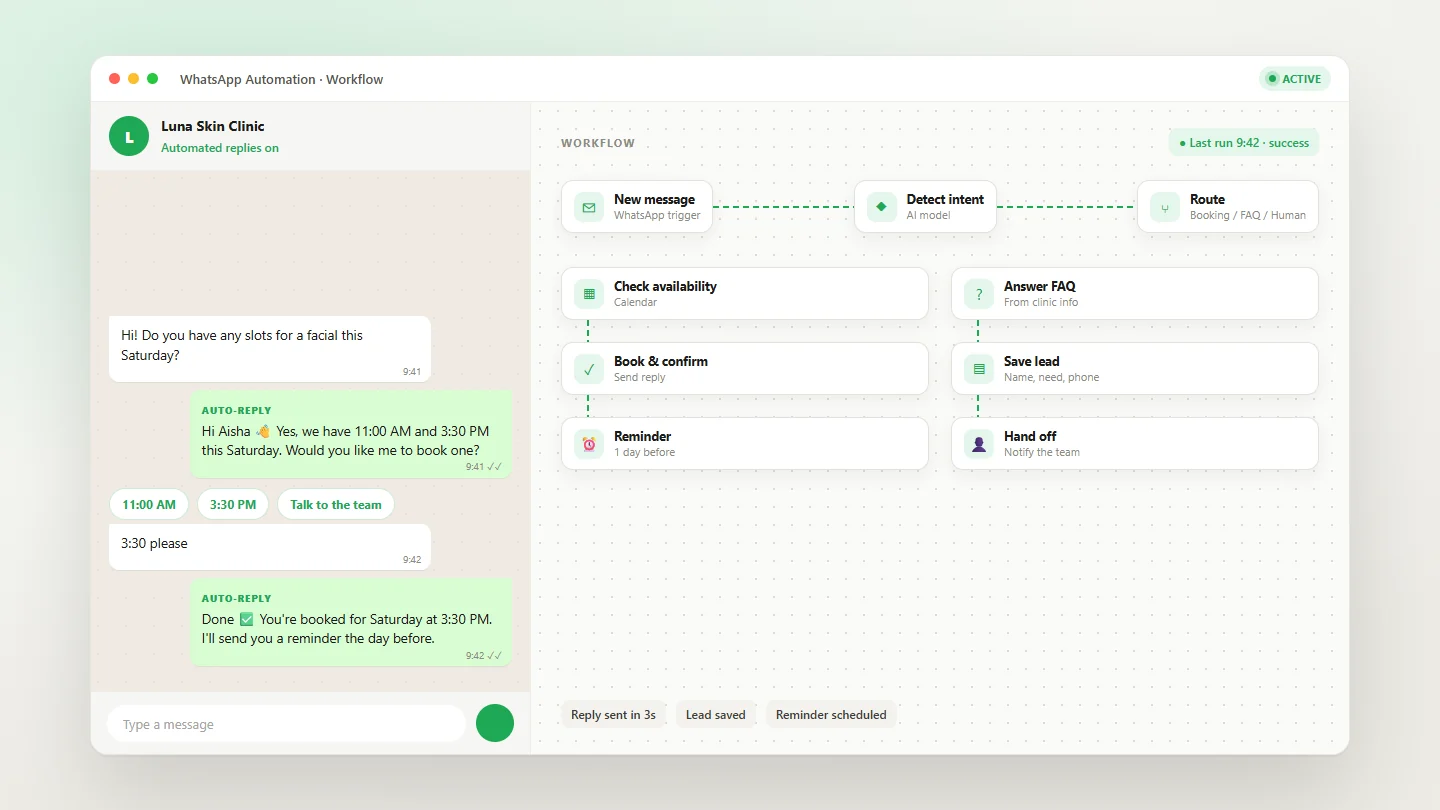Click the Hand off node title
Viewport: 1440px width, 810px height.
(x=1030, y=437)
